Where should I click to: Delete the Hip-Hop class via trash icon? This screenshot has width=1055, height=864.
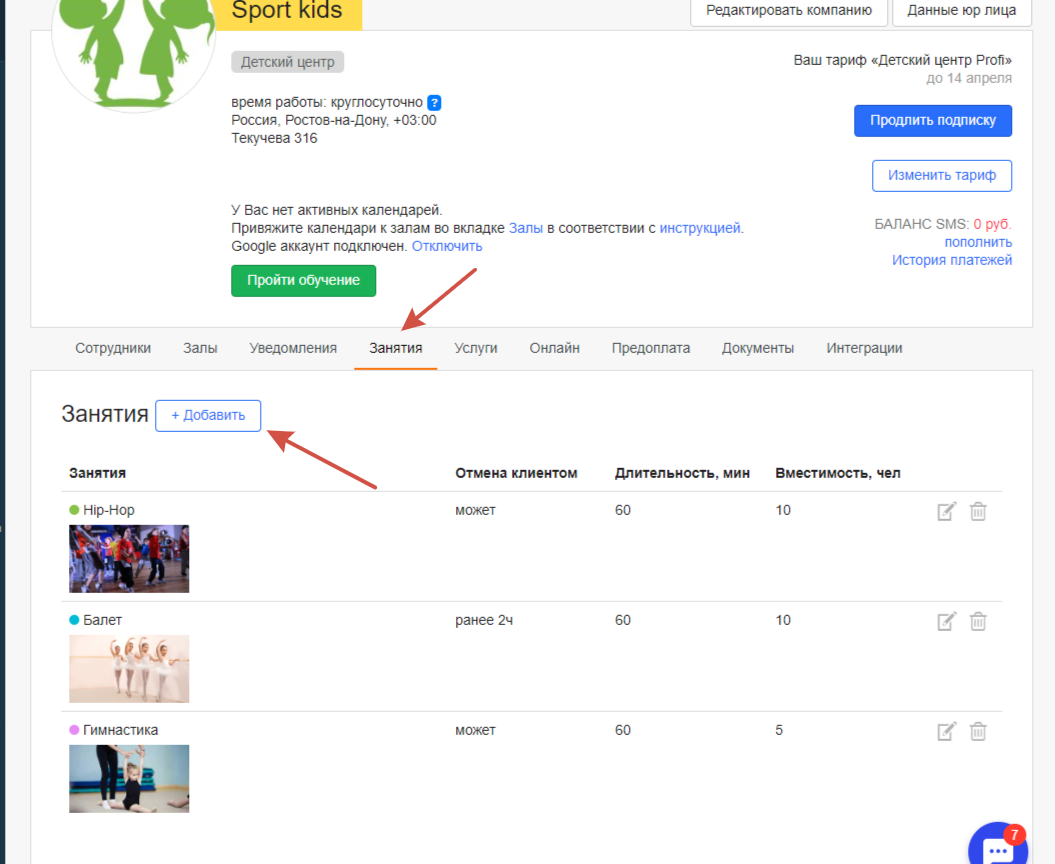coord(978,512)
